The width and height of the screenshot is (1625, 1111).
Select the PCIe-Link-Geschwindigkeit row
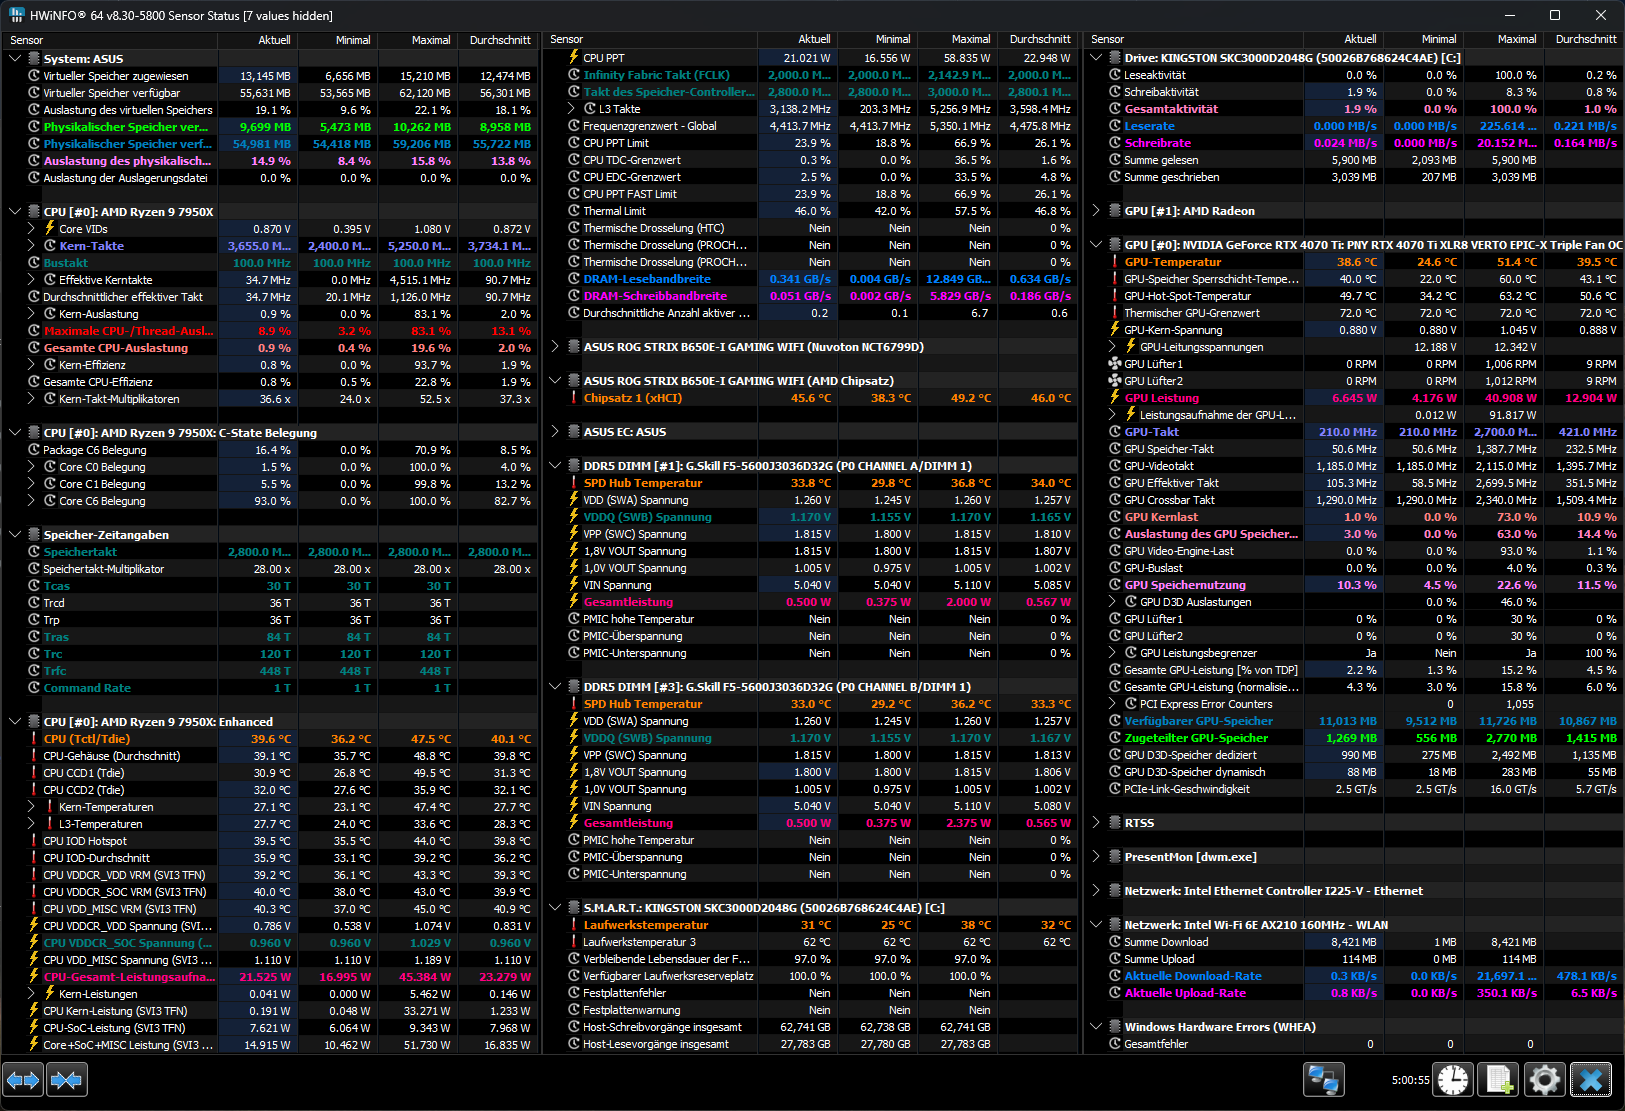click(x=1354, y=789)
